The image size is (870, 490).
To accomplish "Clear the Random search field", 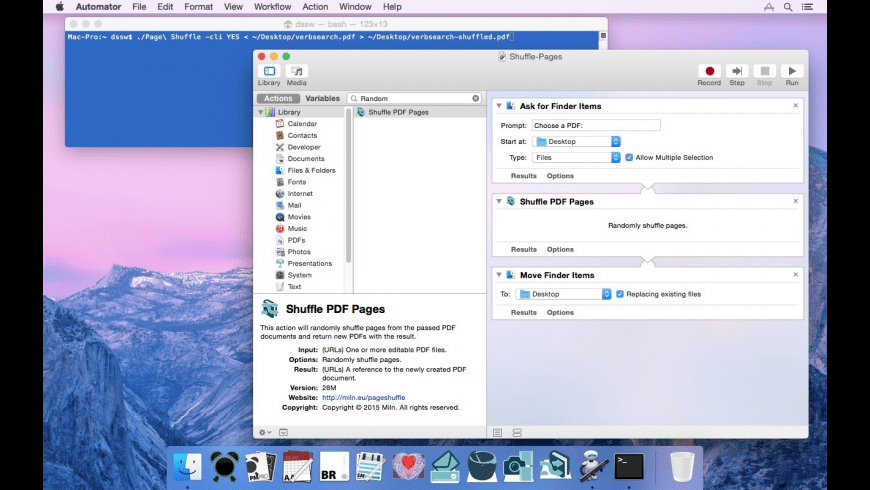I will (476, 98).
